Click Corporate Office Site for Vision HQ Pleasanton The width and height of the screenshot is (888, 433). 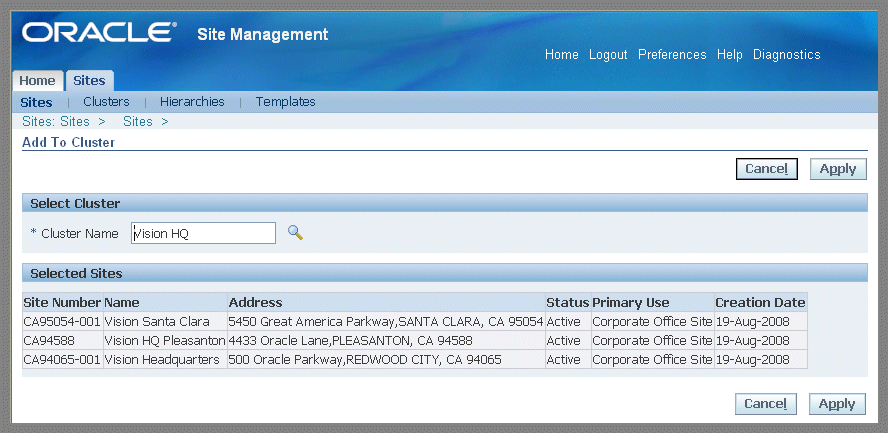652,341
